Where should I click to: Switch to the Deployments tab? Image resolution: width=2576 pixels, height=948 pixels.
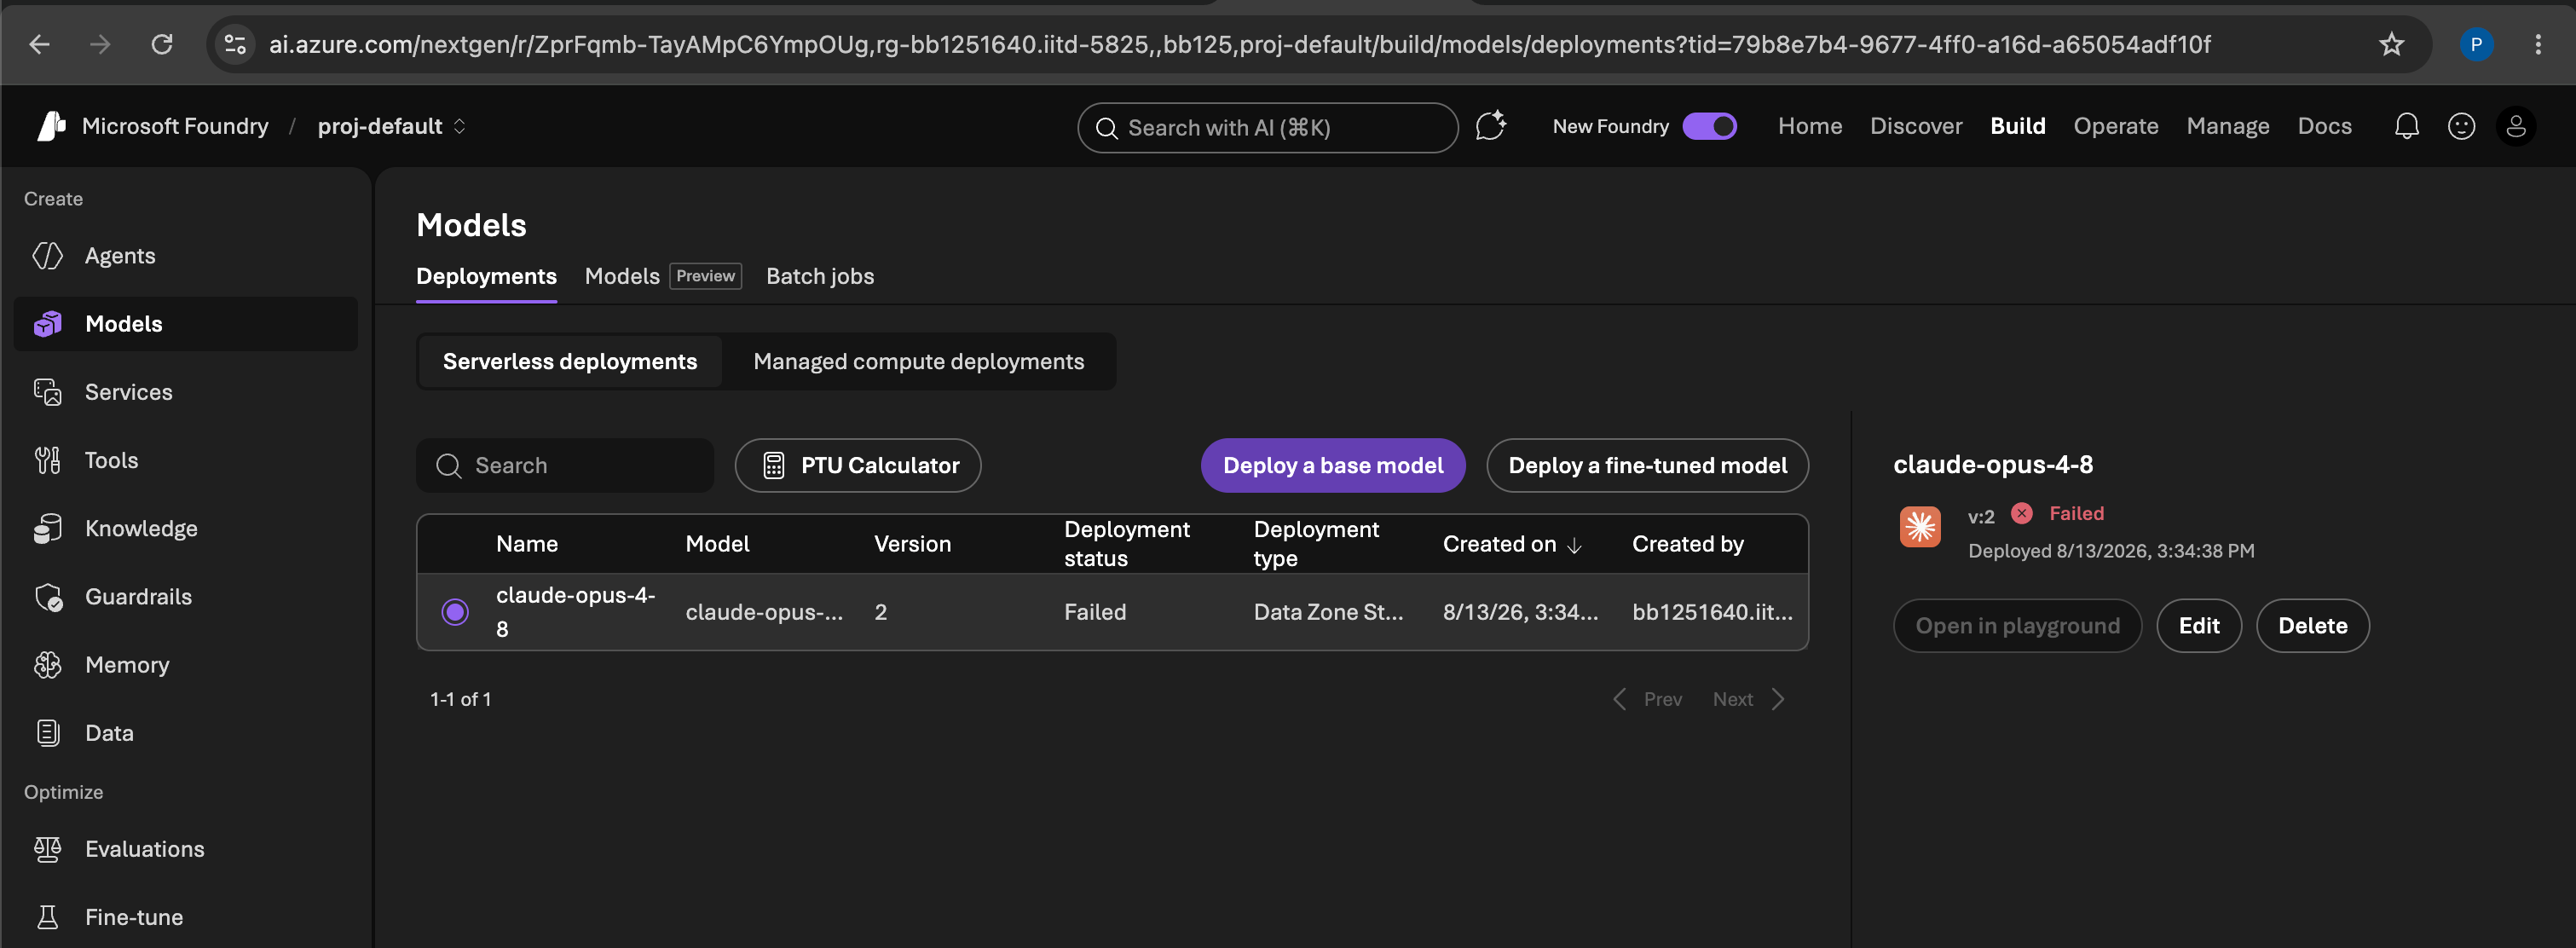tap(486, 276)
